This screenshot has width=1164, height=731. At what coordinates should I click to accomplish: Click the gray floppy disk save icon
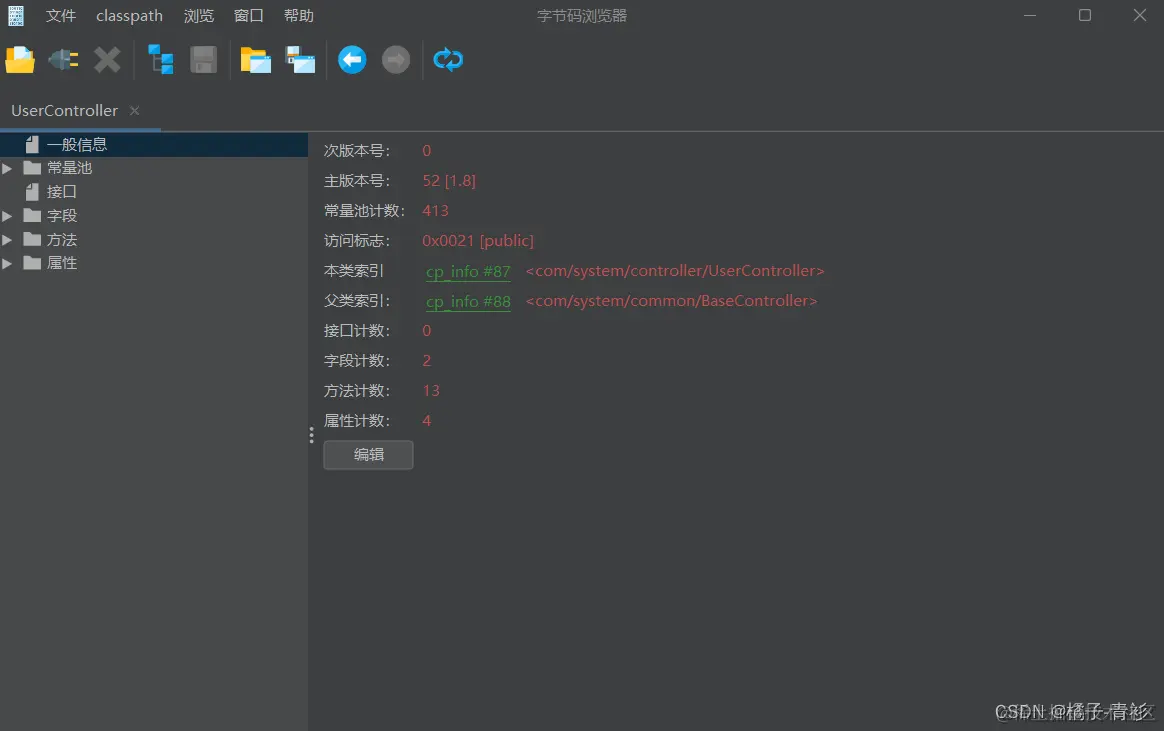pyautogui.click(x=203, y=59)
